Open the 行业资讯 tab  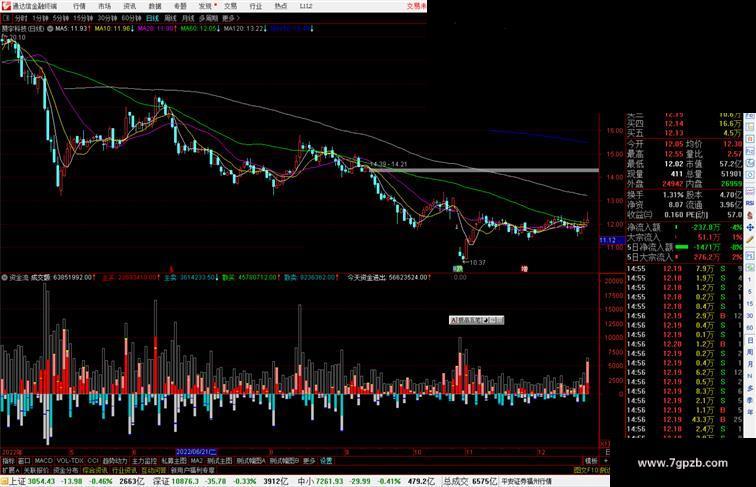pos(124,470)
